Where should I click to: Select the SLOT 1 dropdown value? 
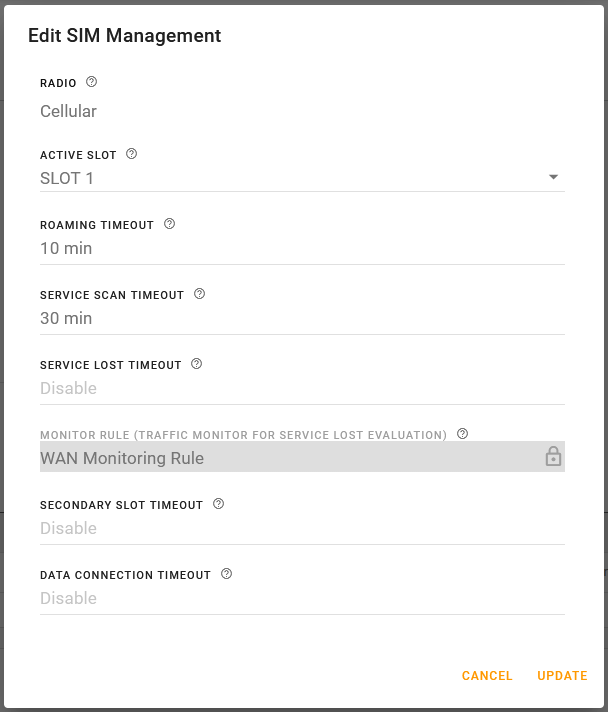click(67, 179)
